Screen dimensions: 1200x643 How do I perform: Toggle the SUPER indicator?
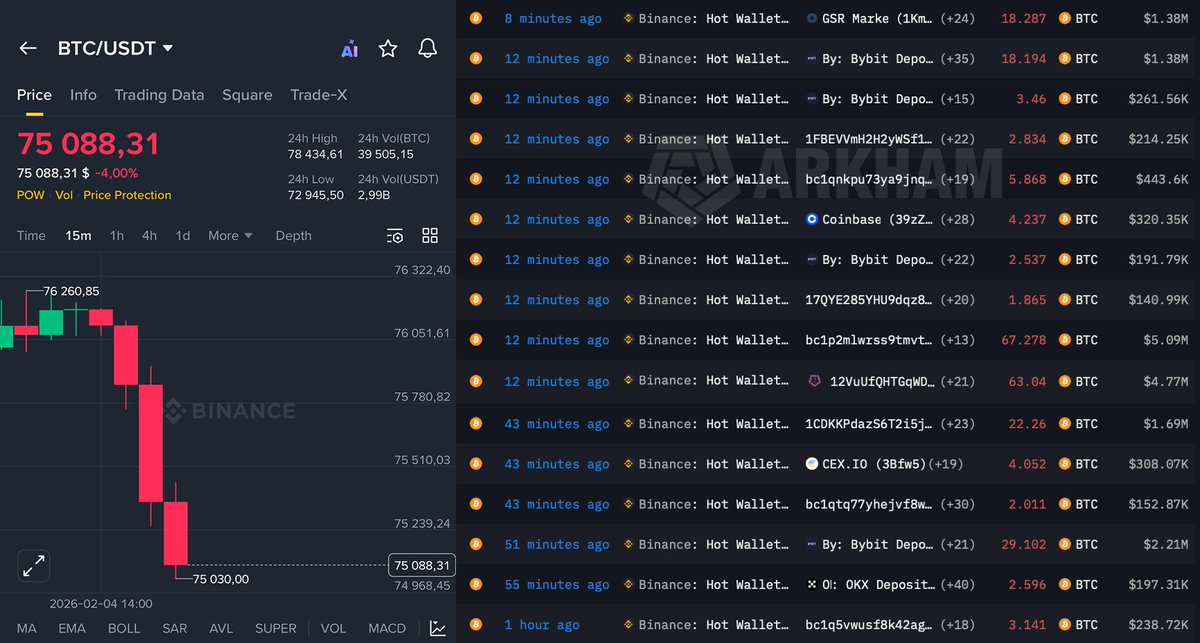pyautogui.click(x=276, y=629)
